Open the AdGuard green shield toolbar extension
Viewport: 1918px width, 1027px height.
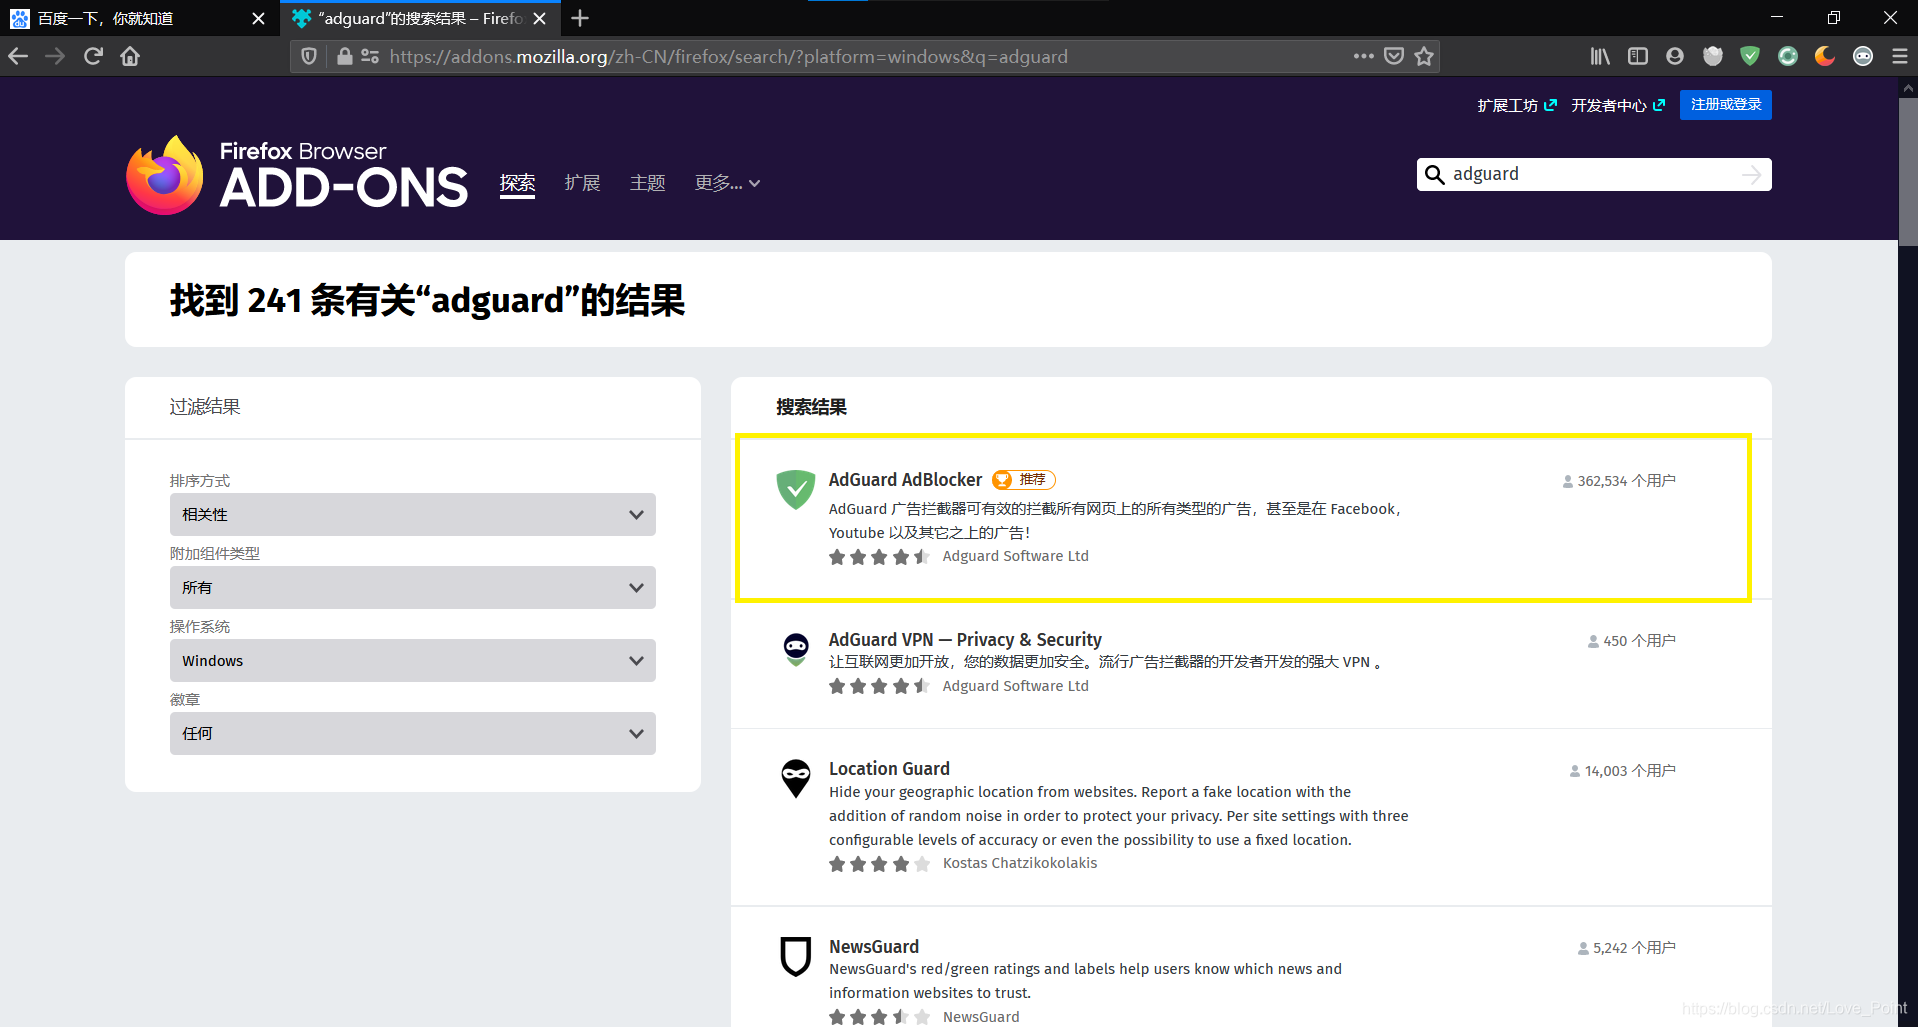[1750, 56]
